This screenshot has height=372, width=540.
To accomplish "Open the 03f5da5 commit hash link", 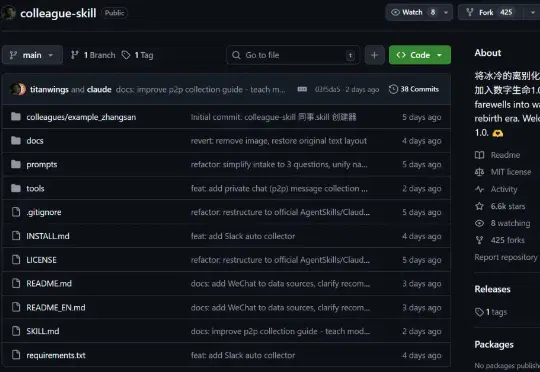I will [x=327, y=90].
